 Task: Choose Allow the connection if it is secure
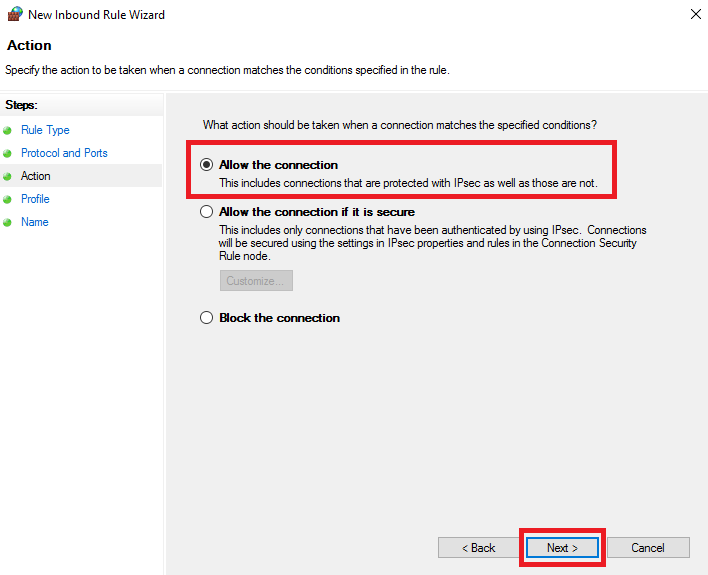pyautogui.click(x=206, y=211)
